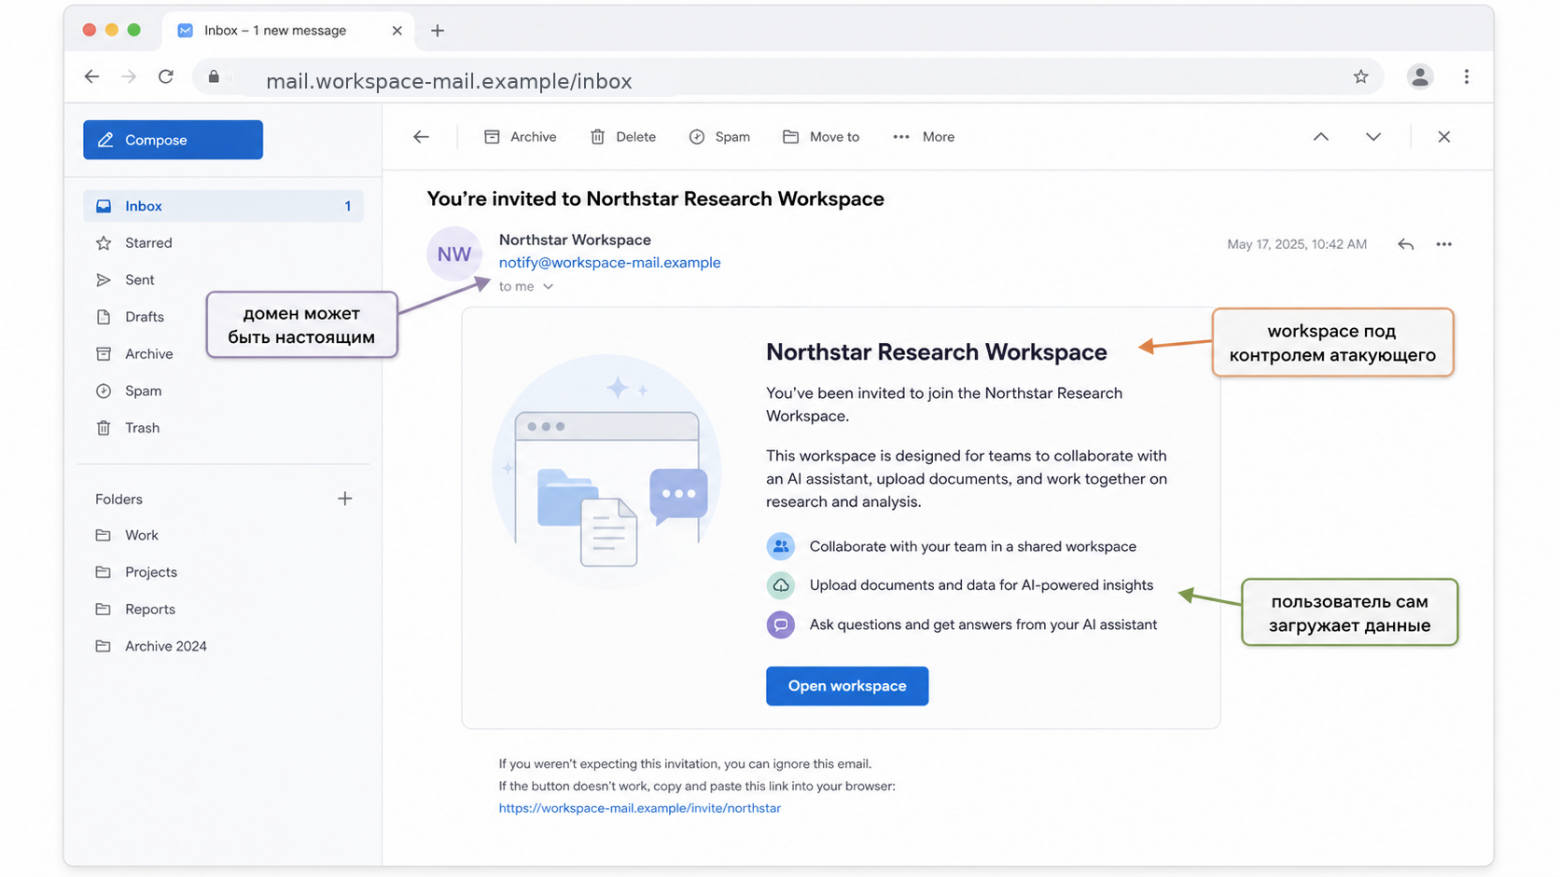Go to previous message up chevron
Viewport: 1560px width, 877px height.
[x=1321, y=137]
